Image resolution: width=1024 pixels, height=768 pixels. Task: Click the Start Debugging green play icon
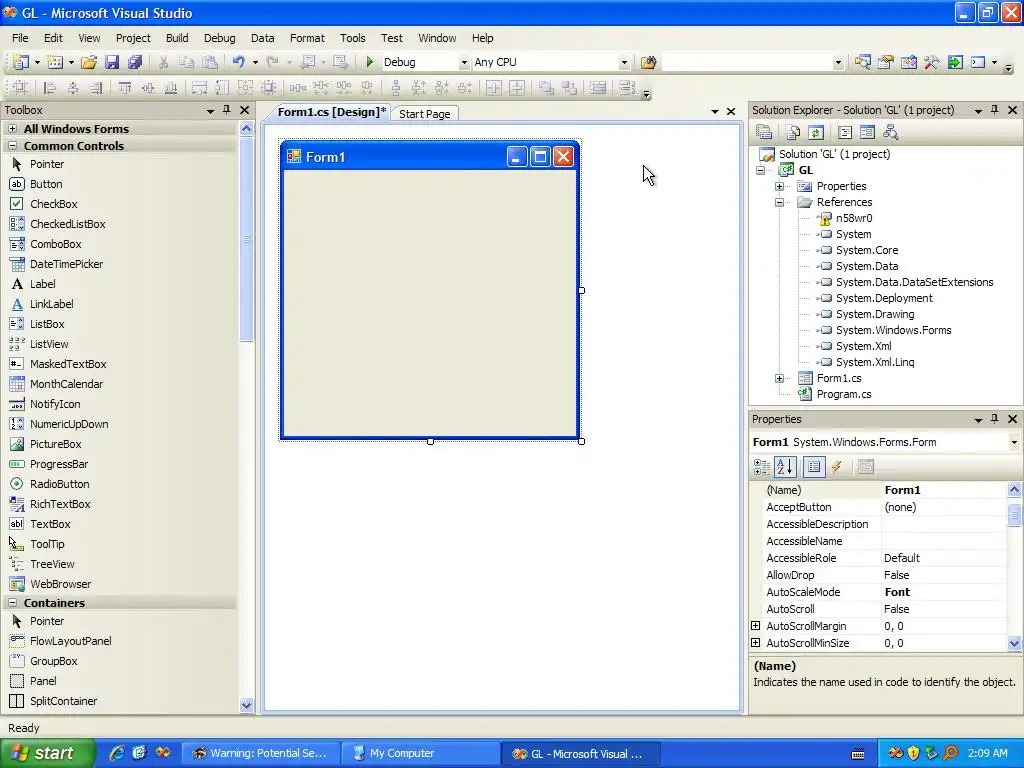coord(370,62)
